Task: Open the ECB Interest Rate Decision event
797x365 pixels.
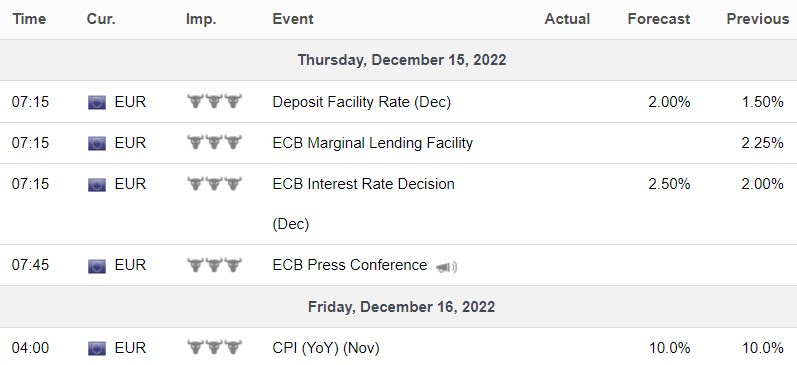Action: pos(363,204)
